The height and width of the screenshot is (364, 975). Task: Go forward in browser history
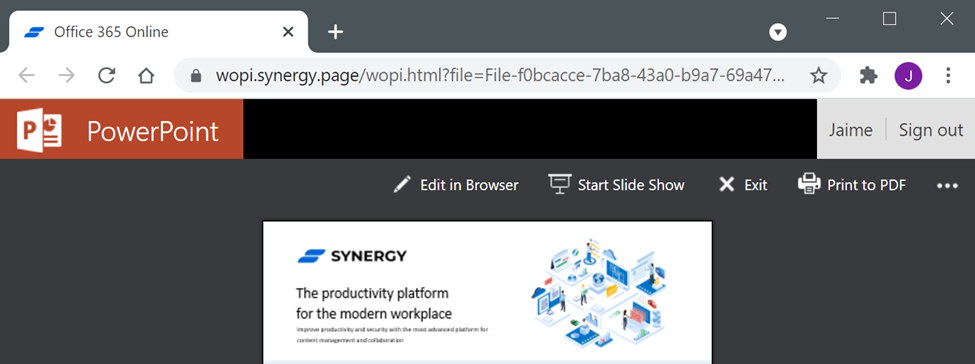[67, 76]
